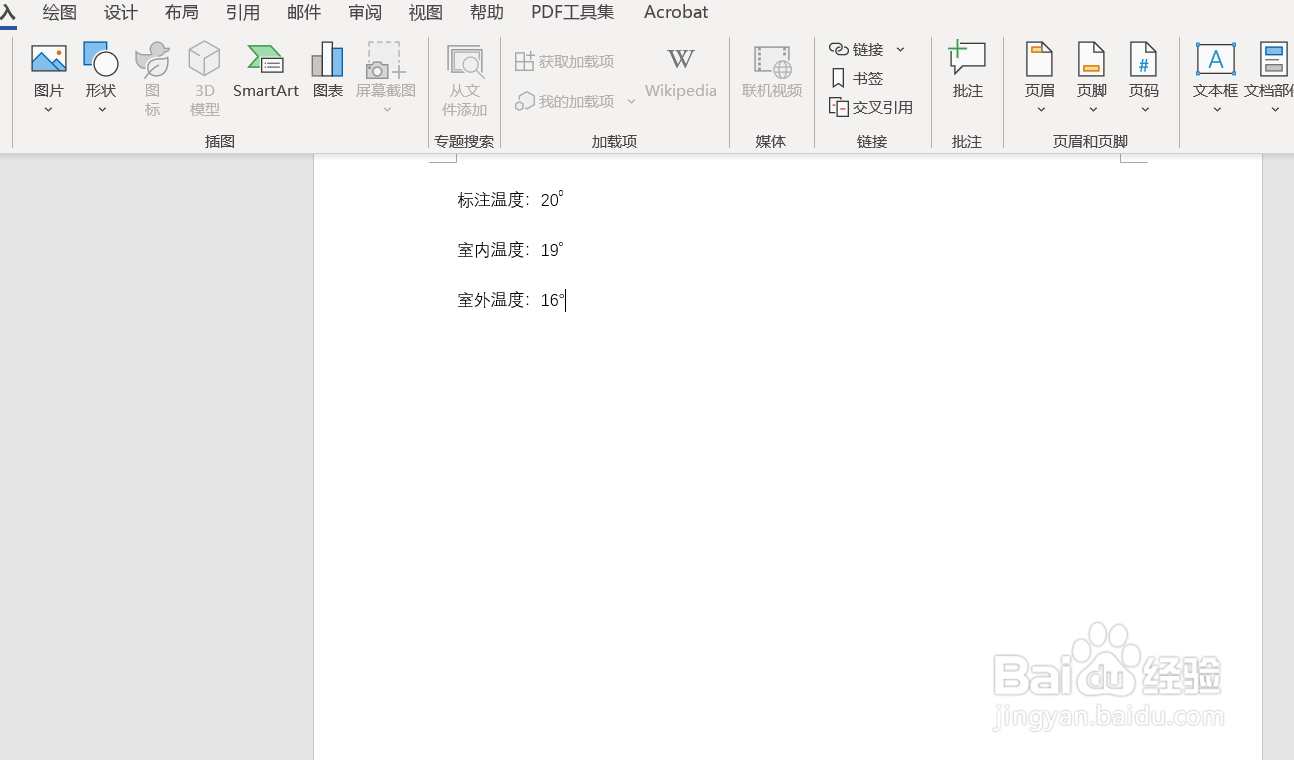Screen dimensions: 1294x760
Task: Expand the 文本框 dropdown arrow
Action: point(1216,110)
